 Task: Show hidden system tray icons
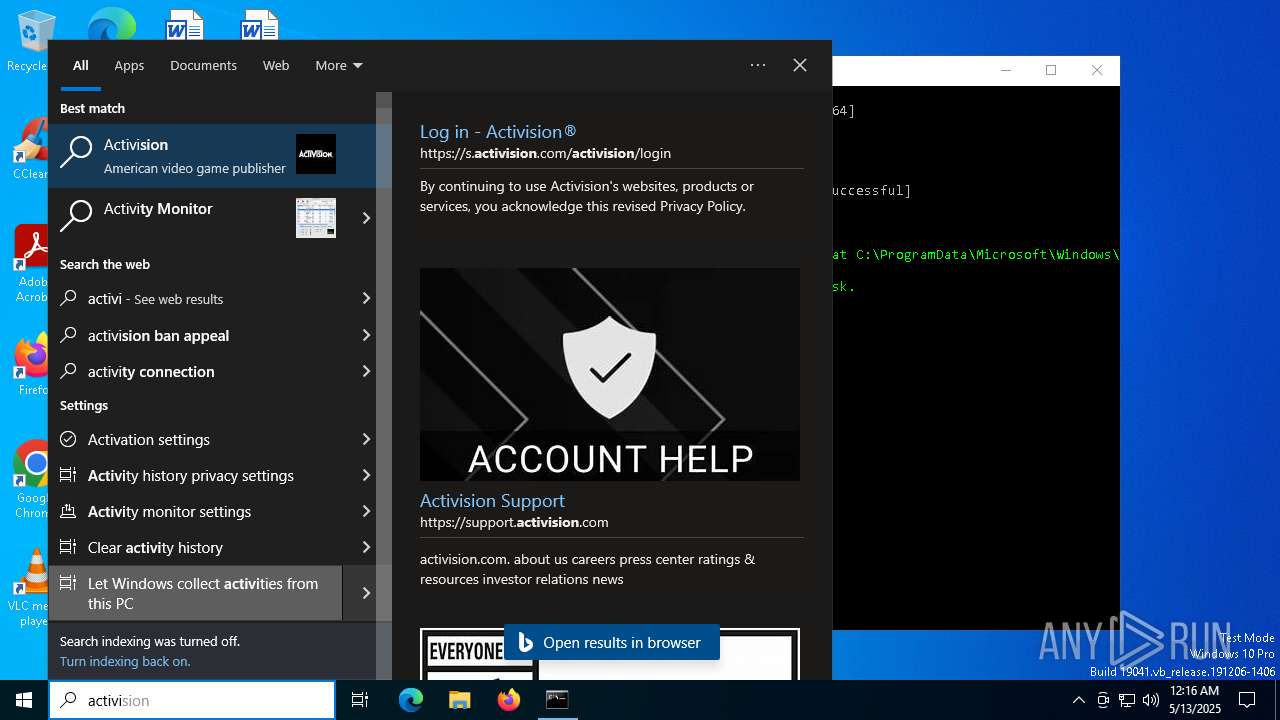[1078, 700]
